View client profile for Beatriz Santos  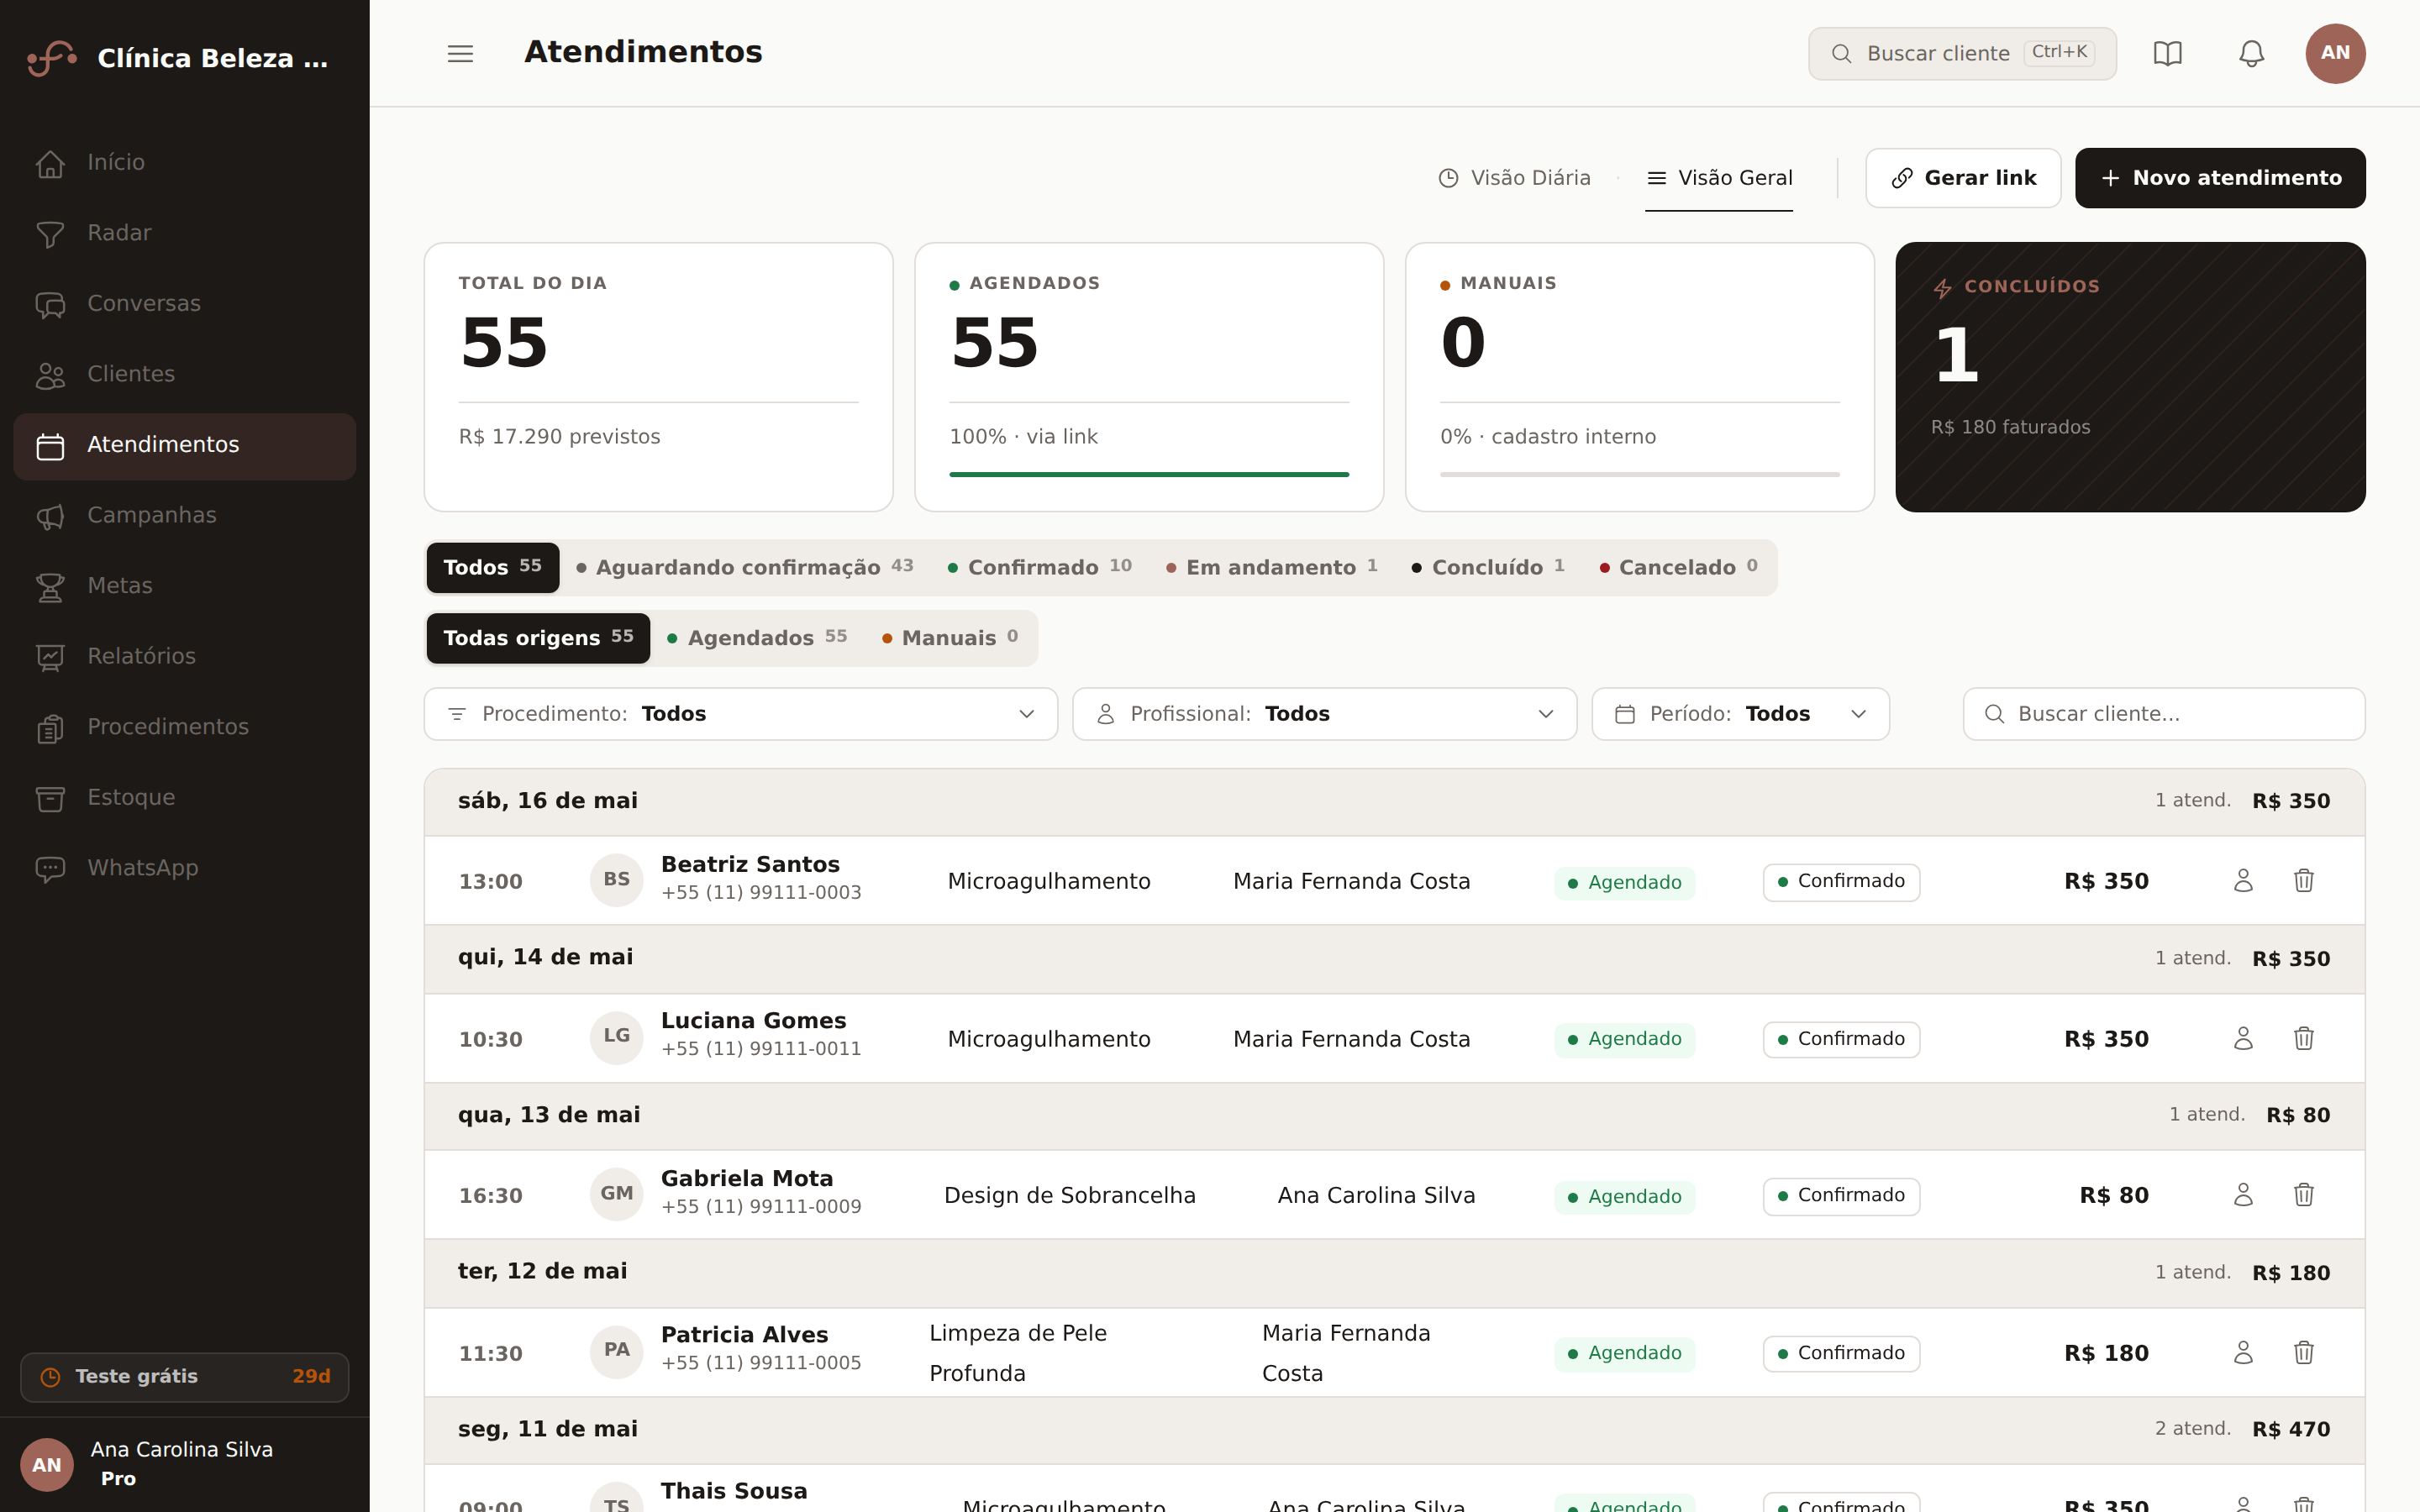2243,880
